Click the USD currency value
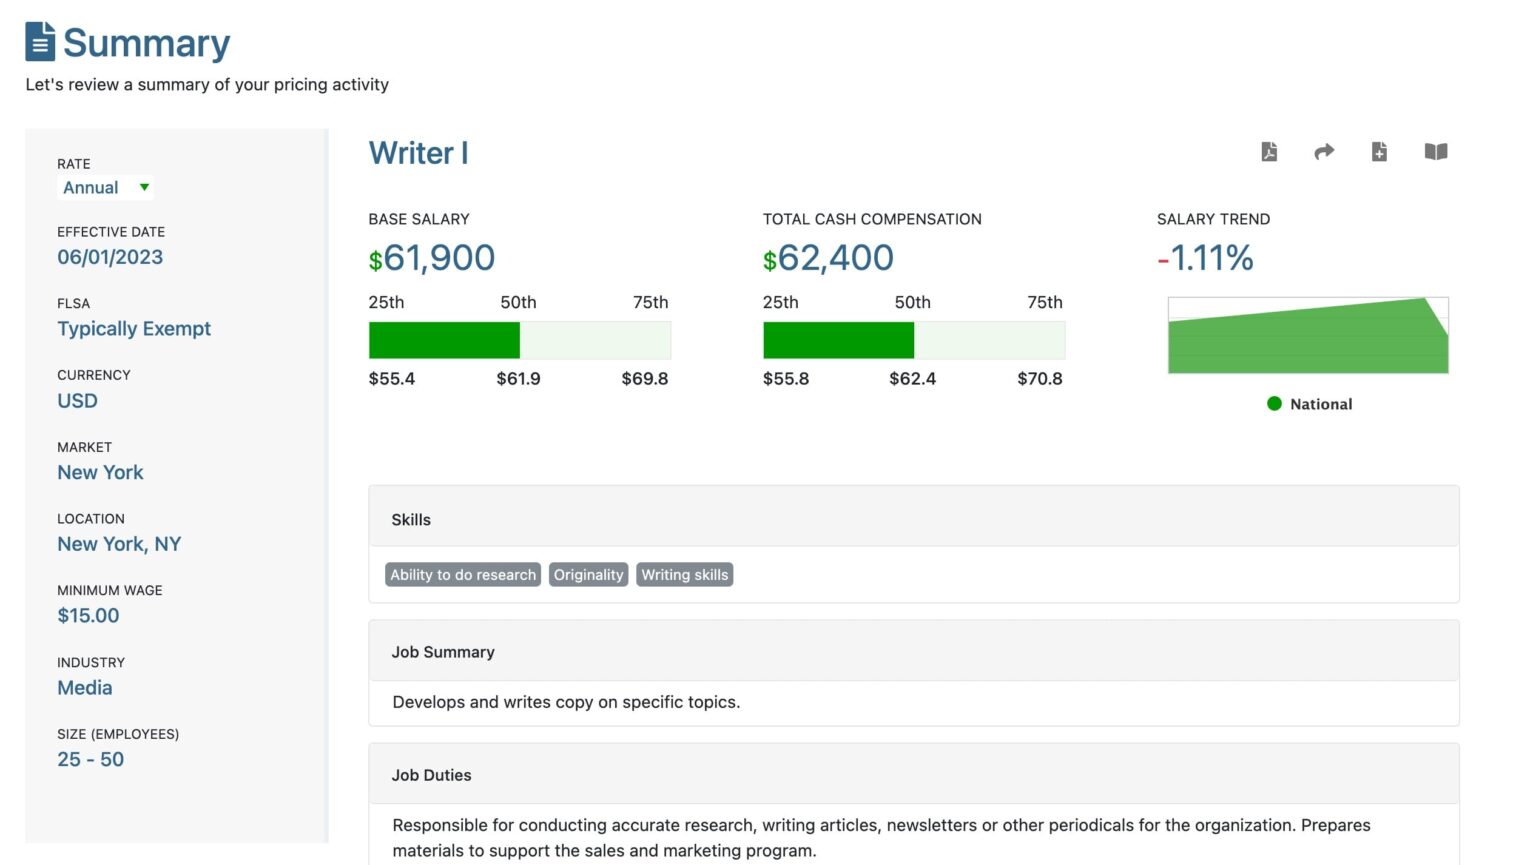The height and width of the screenshot is (865, 1536). pos(77,401)
